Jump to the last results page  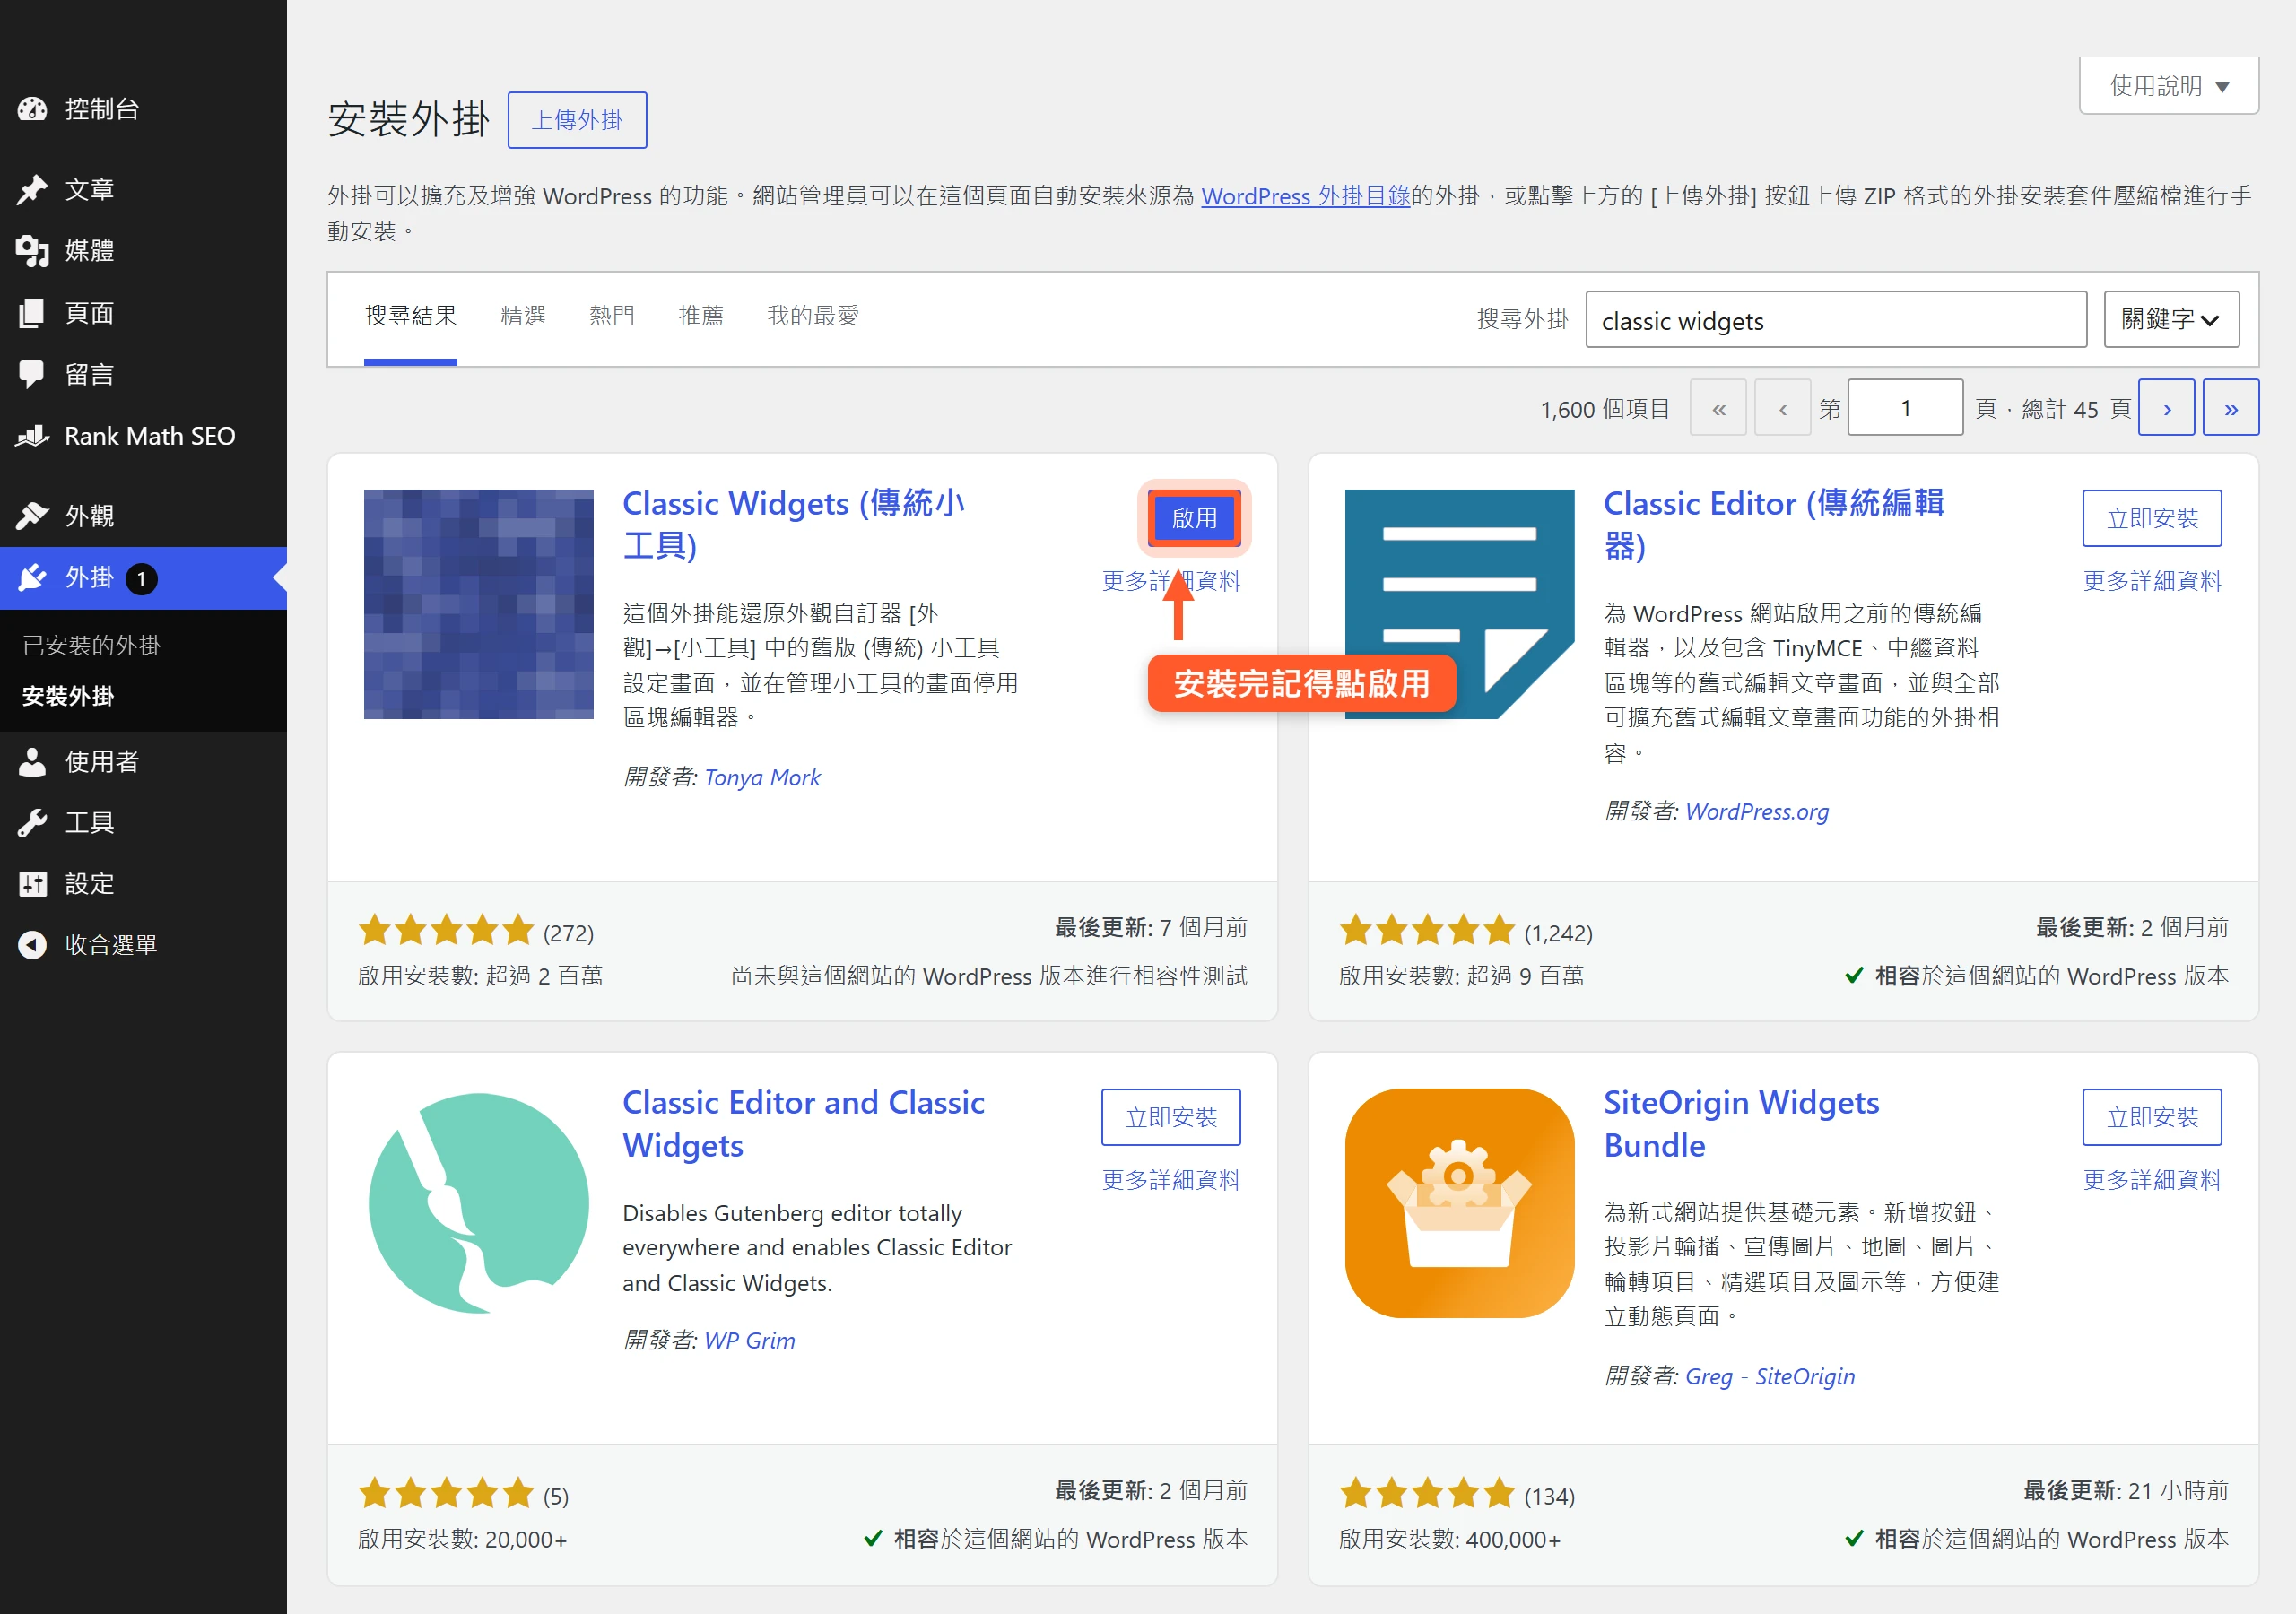point(2231,408)
